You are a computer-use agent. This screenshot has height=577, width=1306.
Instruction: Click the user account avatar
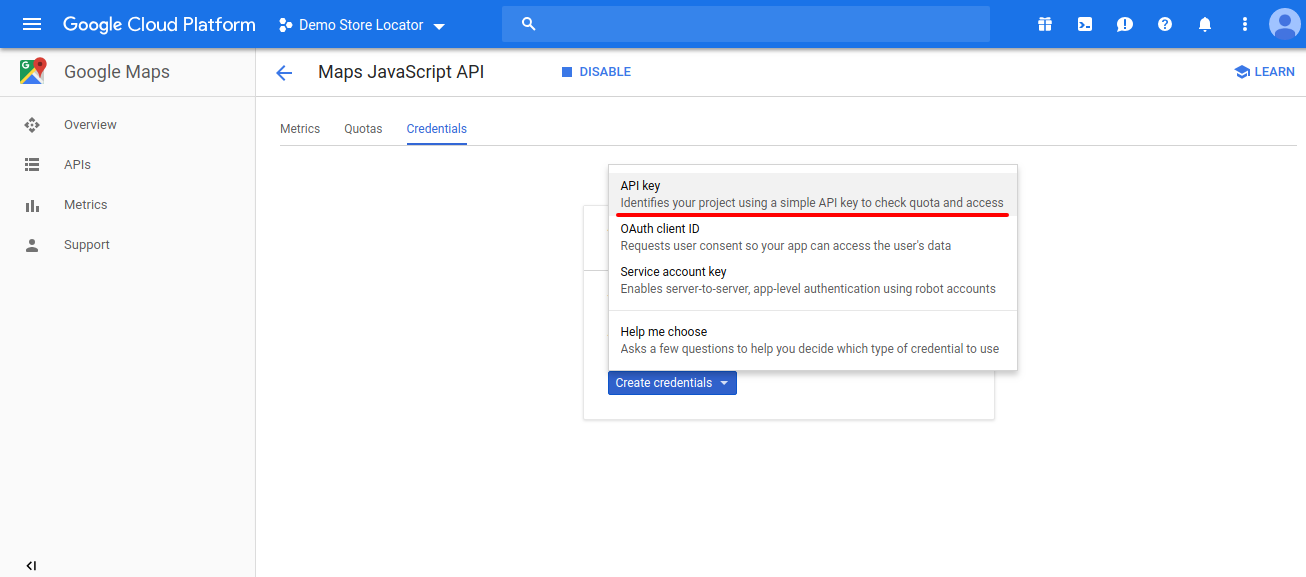click(1284, 24)
